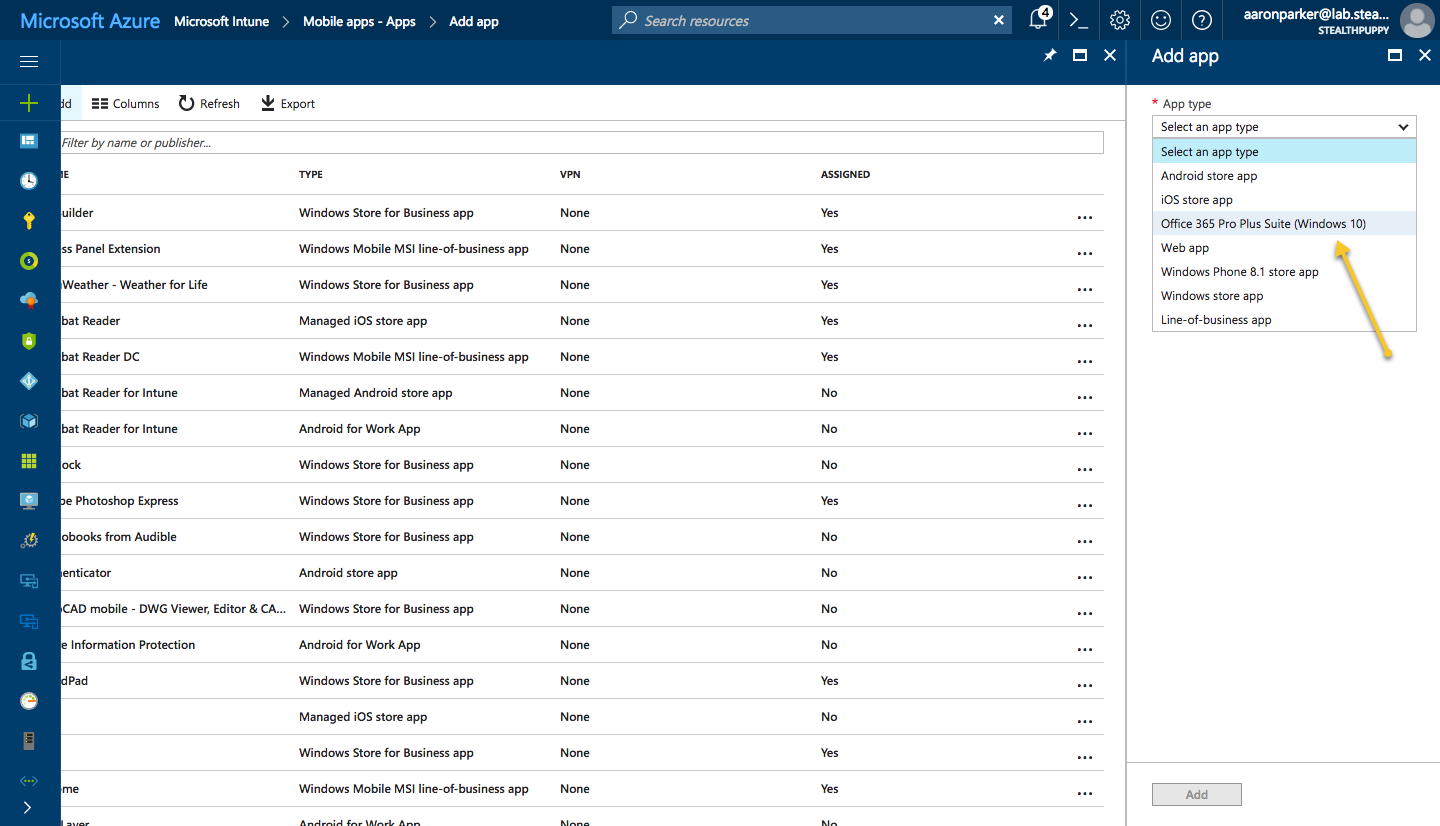
Task: Click Columns in the toolbar
Action: (126, 104)
